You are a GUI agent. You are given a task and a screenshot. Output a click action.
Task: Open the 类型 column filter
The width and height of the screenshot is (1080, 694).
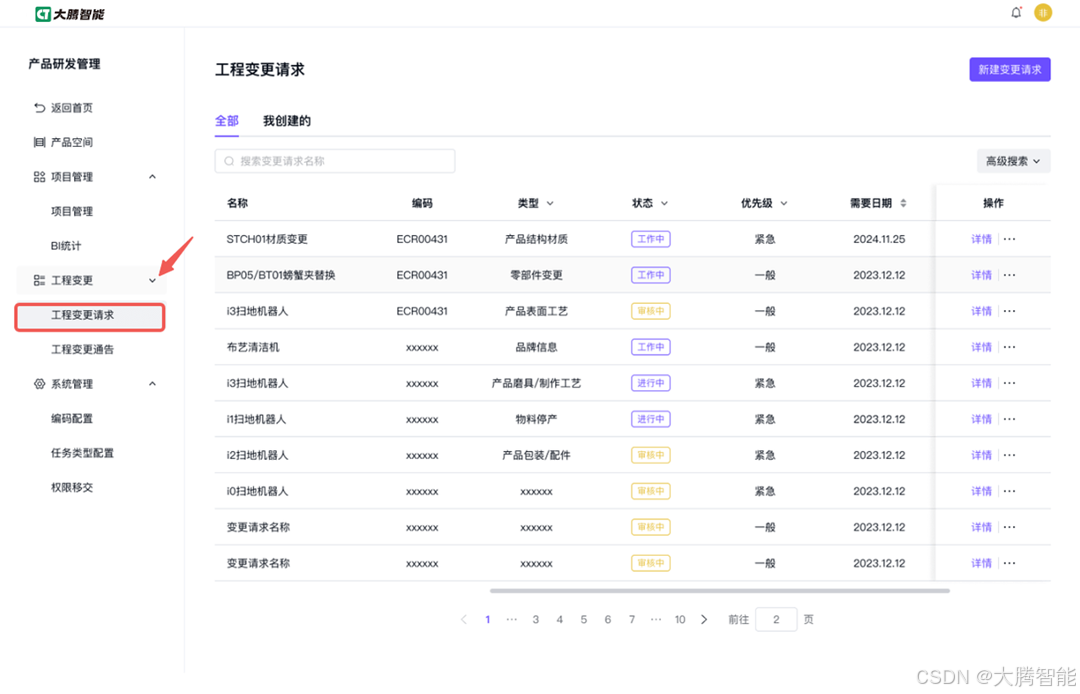(x=550, y=203)
